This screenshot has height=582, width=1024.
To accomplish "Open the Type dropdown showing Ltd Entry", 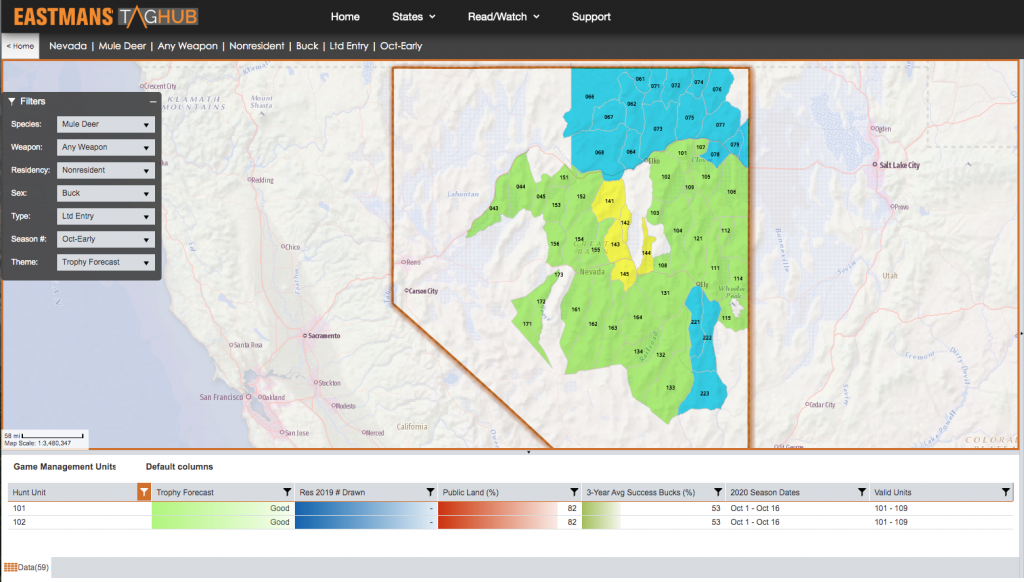I will point(105,216).
